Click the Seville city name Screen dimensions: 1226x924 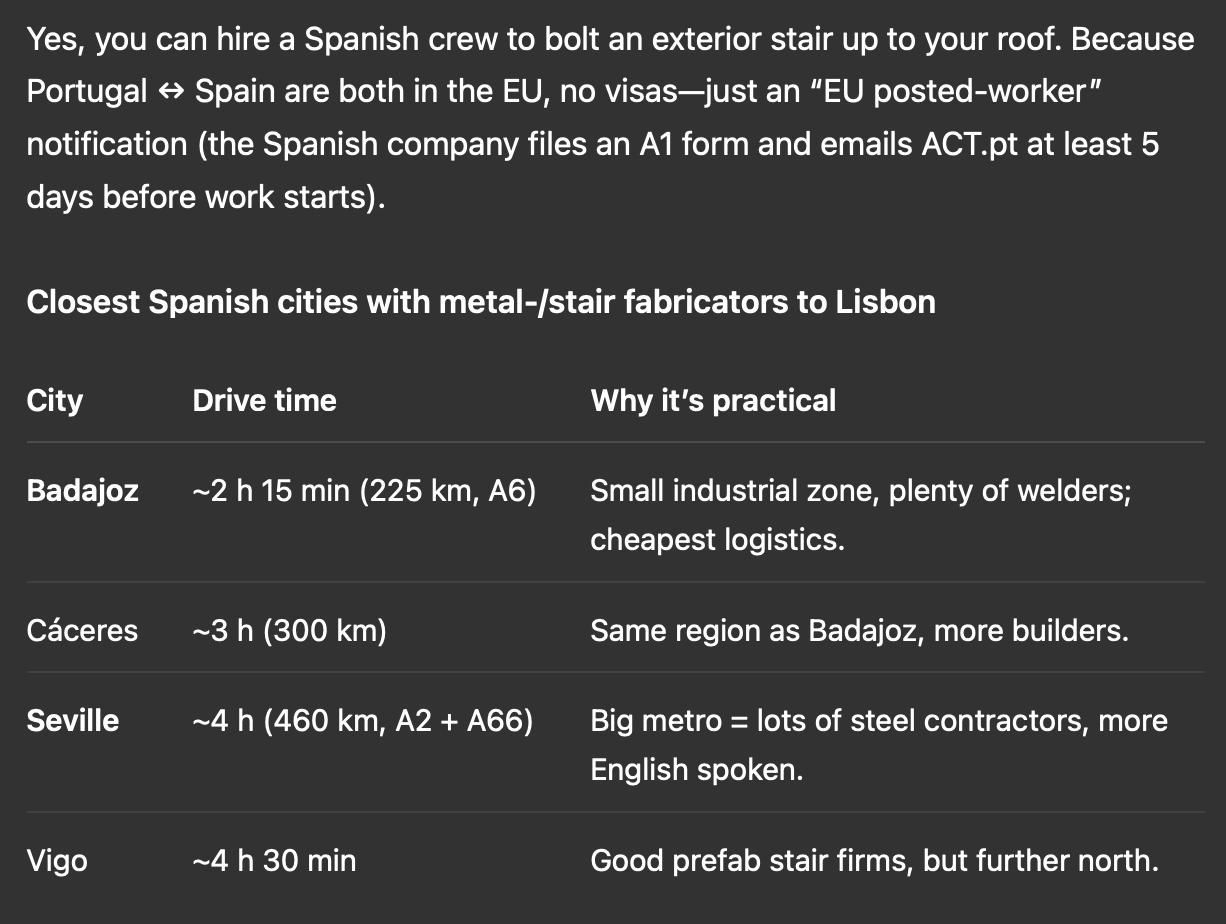[x=73, y=721]
